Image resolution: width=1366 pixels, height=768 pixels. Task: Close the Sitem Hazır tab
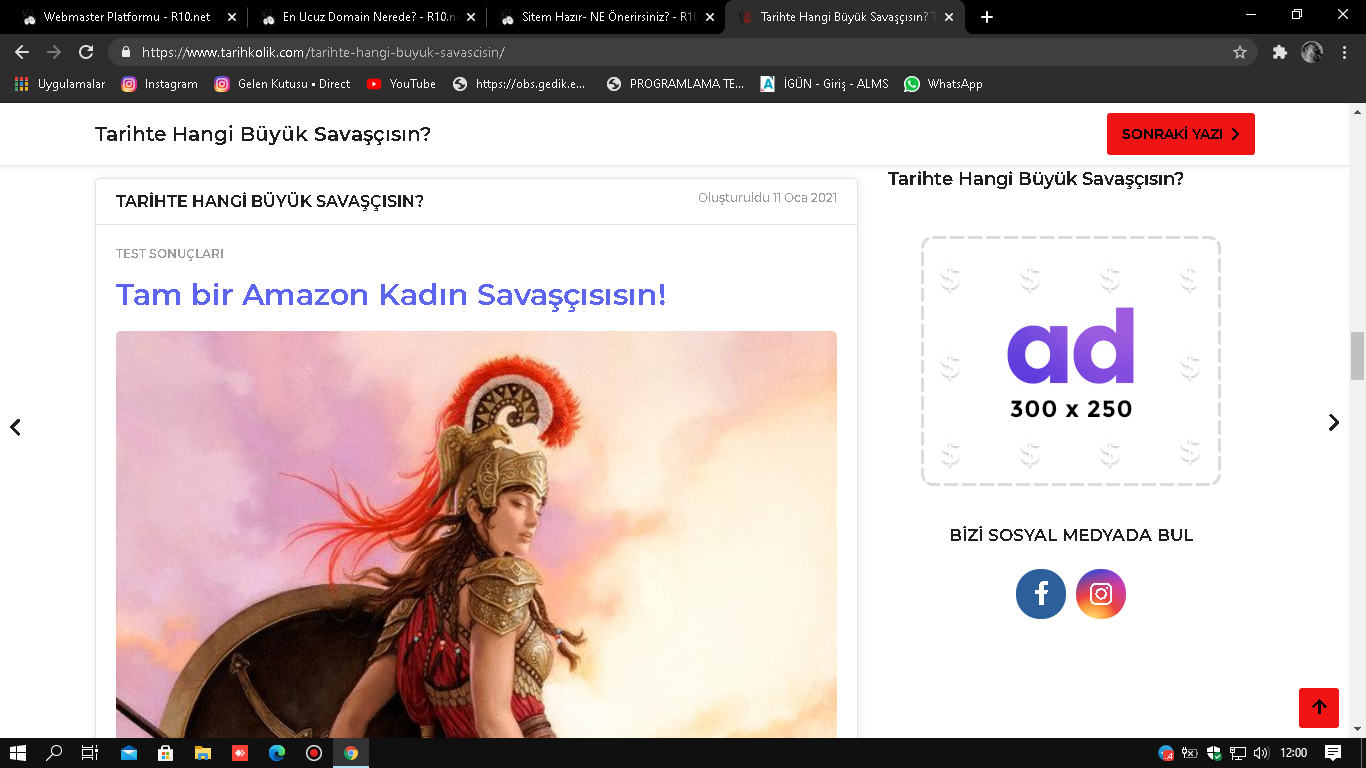click(x=709, y=17)
